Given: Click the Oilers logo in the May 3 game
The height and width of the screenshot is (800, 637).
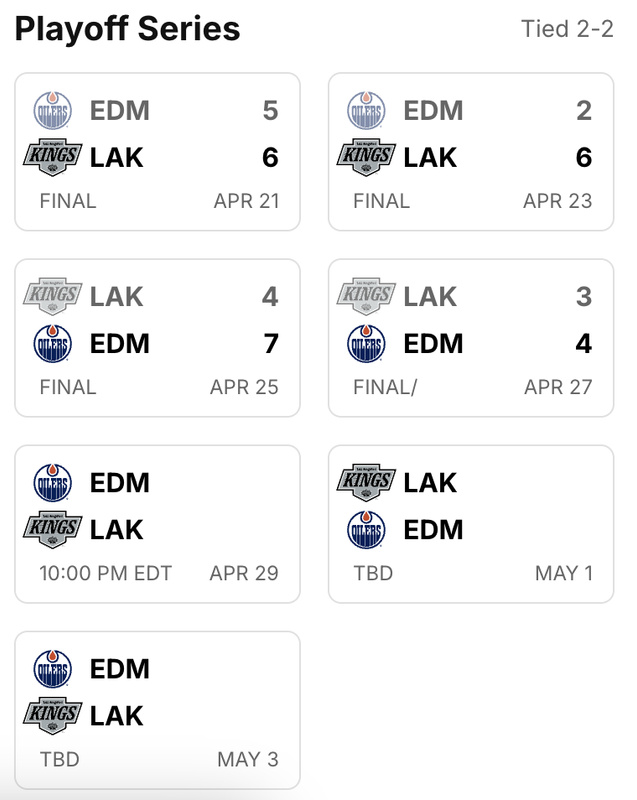Looking at the screenshot, I should pyautogui.click(x=53, y=669).
